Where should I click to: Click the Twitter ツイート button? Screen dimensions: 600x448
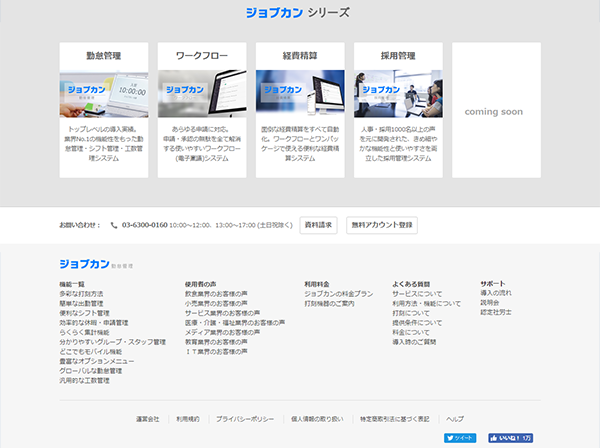click(460, 438)
